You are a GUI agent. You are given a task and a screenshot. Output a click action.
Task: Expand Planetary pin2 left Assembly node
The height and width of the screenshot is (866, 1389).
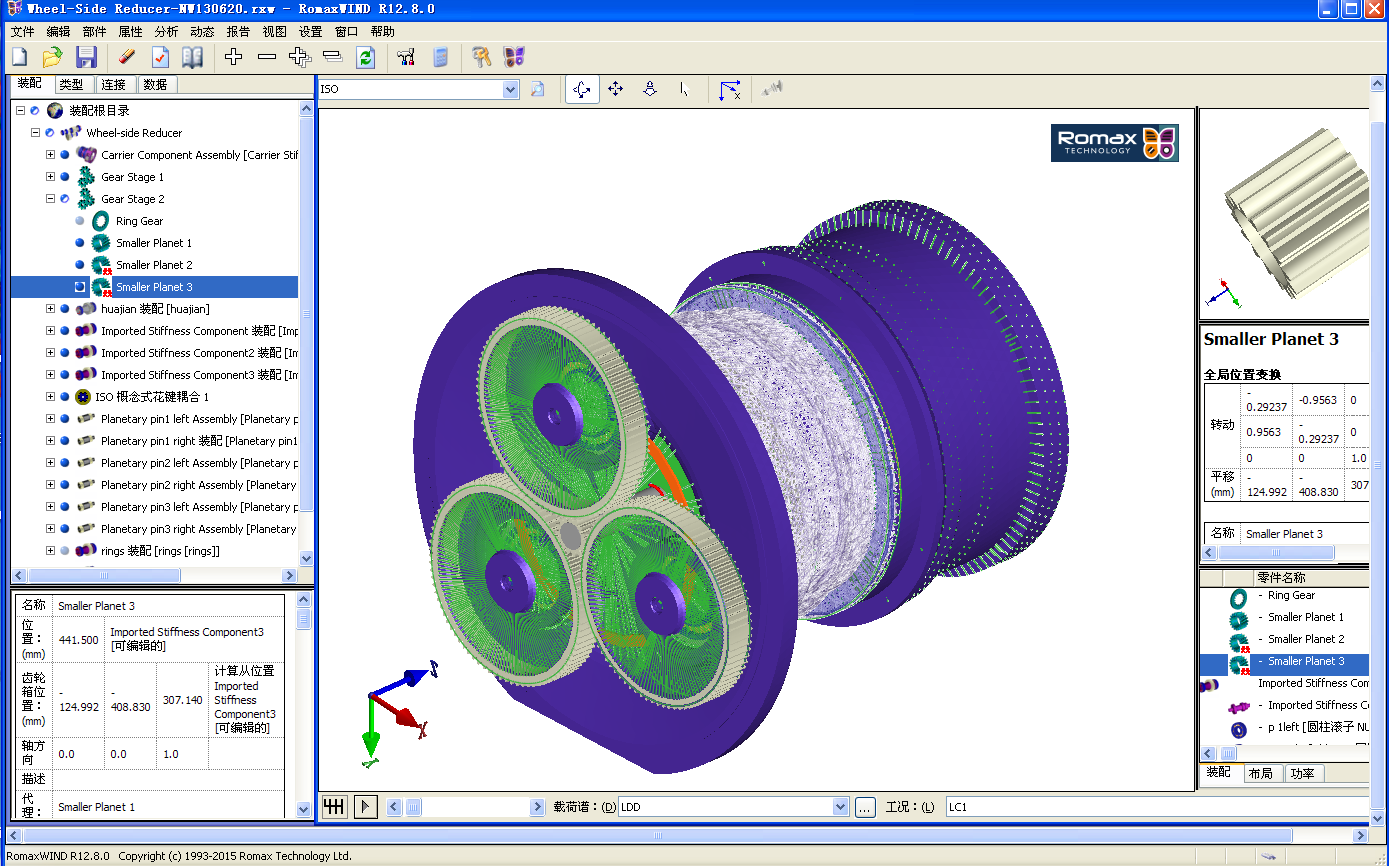[50, 463]
